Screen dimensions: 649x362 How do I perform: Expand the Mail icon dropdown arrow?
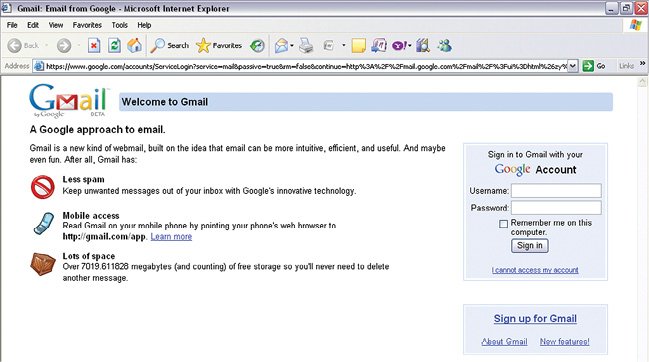point(292,46)
